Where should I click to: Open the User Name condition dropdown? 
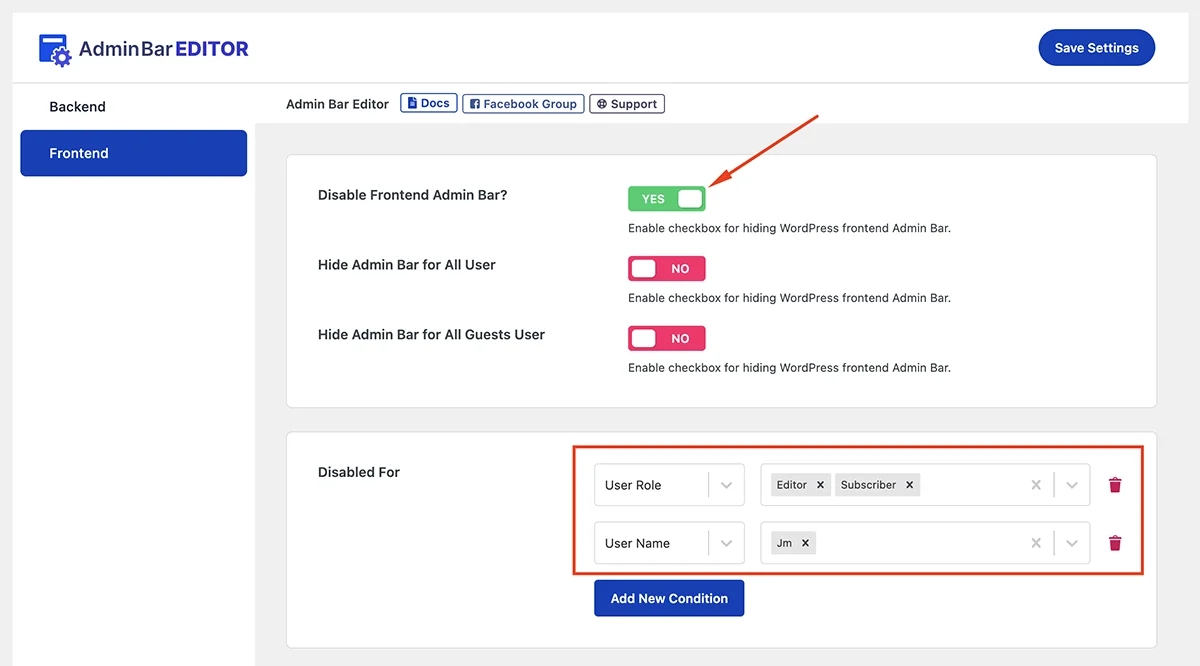pyautogui.click(x=727, y=542)
